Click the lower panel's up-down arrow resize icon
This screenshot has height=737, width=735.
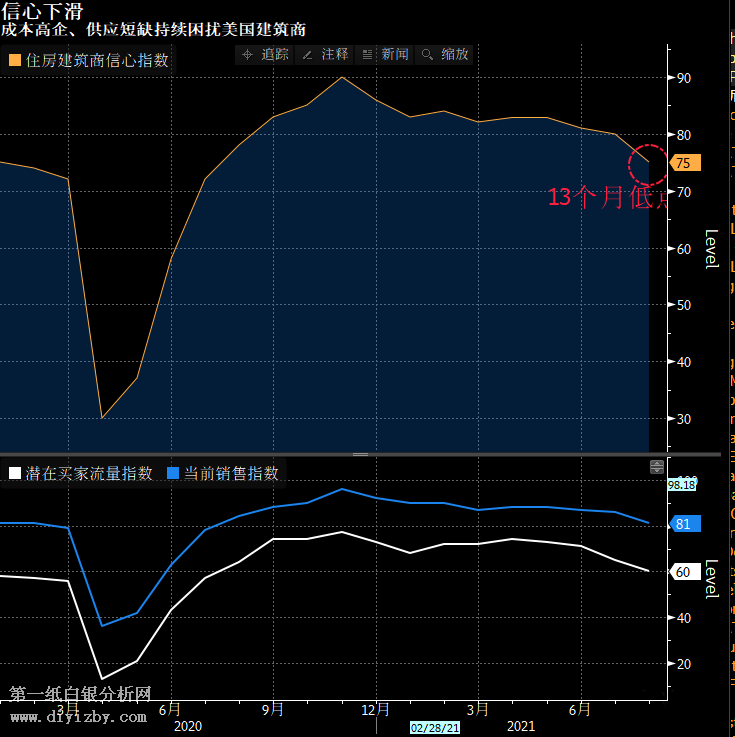click(x=657, y=467)
